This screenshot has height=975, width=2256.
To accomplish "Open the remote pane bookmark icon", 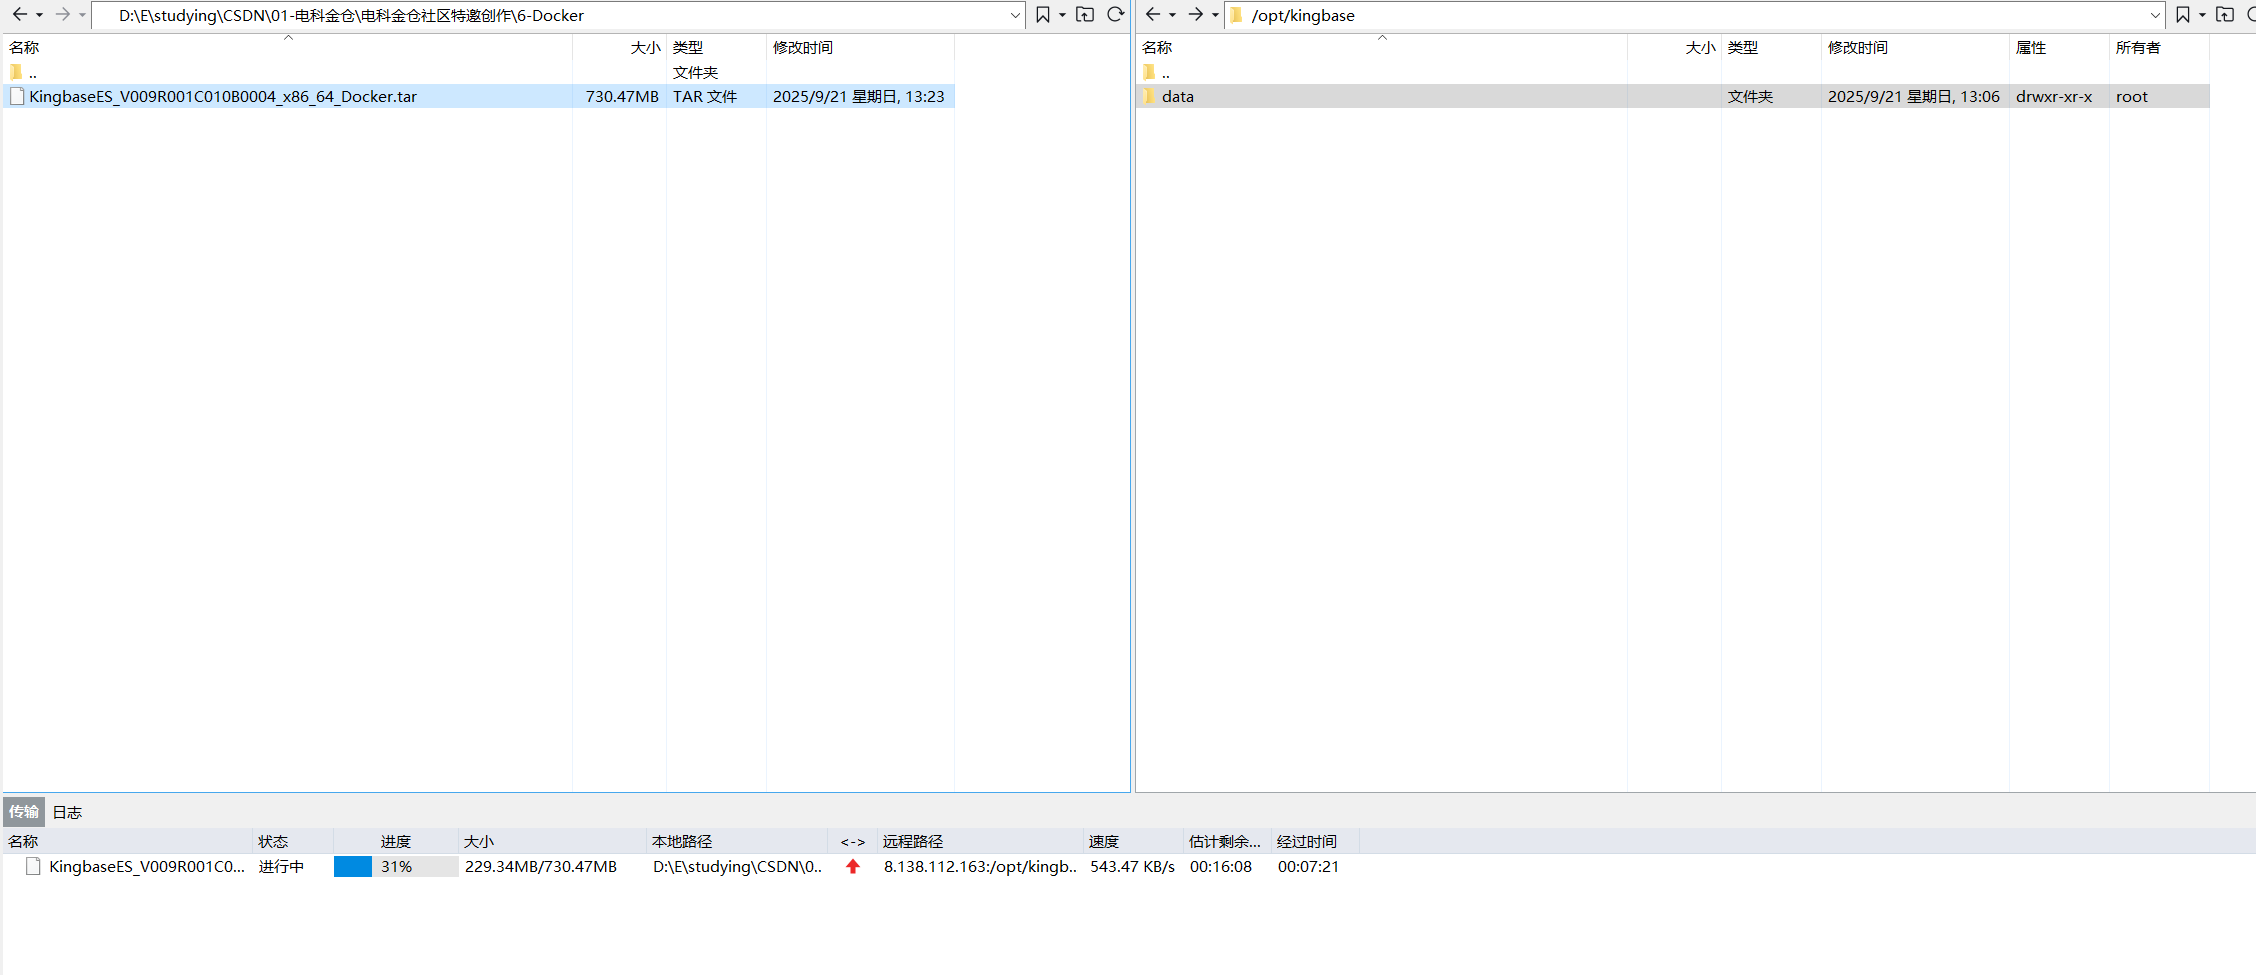I will click(x=2183, y=14).
